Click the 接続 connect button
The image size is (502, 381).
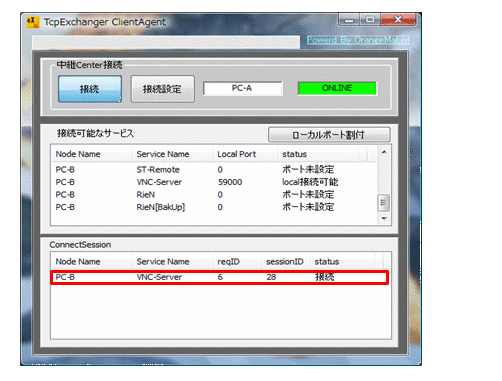pos(90,89)
